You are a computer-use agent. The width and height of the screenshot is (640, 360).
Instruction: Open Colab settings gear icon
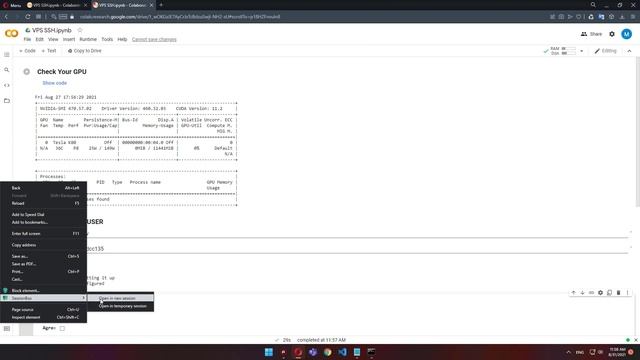pyautogui.click(x=612, y=34)
